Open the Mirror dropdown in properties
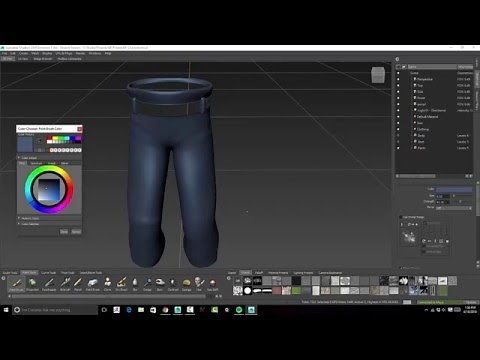 [454, 208]
